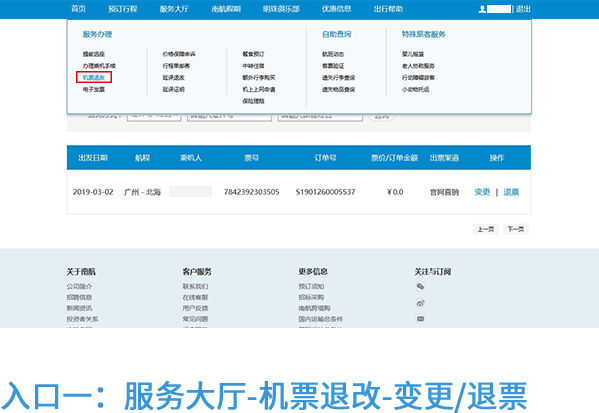Open 餐食预订 meal booking item
The height and width of the screenshot is (413, 599).
[x=253, y=54]
